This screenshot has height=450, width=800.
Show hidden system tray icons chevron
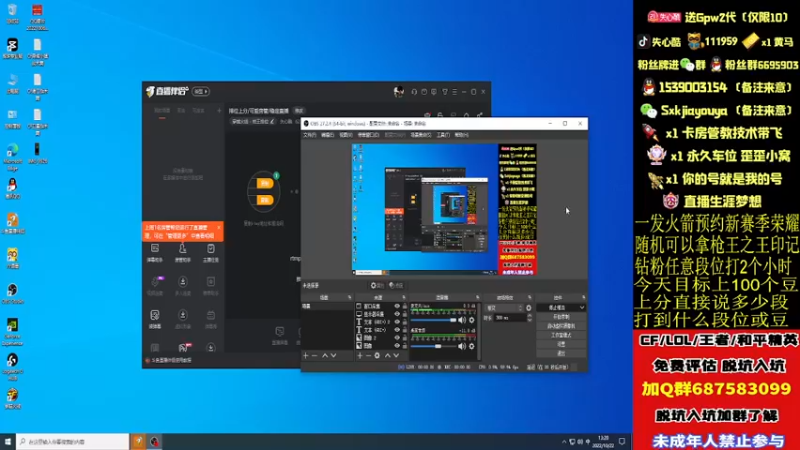[x=564, y=442]
